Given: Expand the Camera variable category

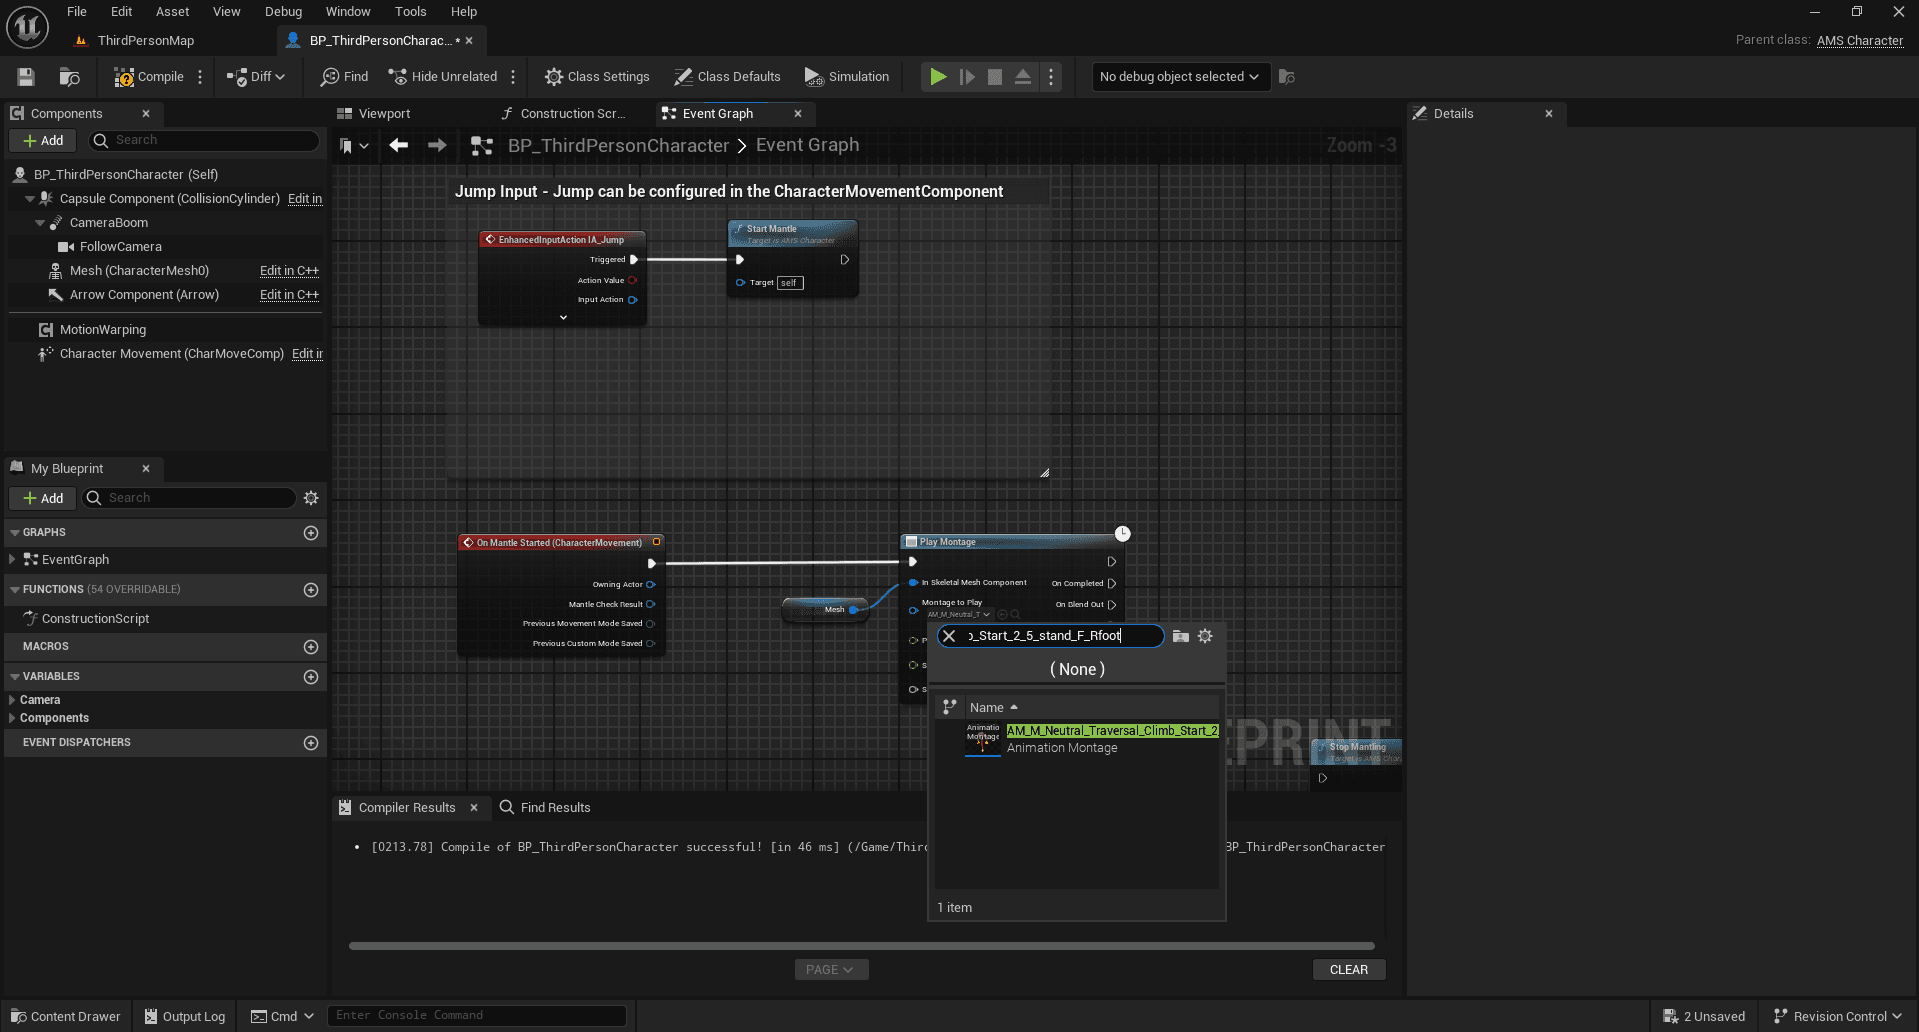Looking at the screenshot, I should [x=12, y=700].
